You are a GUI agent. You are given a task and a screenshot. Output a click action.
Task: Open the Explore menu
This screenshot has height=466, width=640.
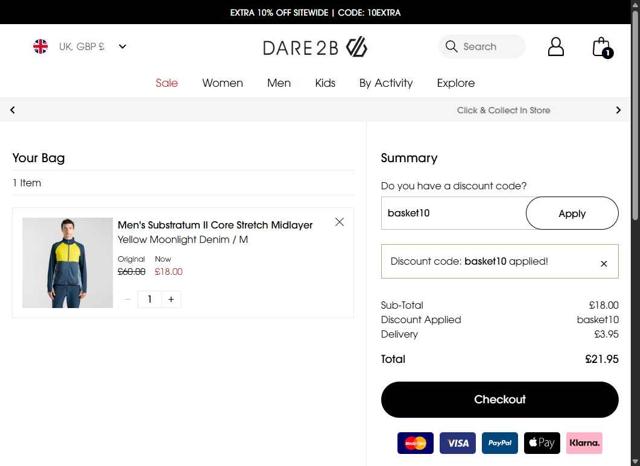click(x=456, y=83)
